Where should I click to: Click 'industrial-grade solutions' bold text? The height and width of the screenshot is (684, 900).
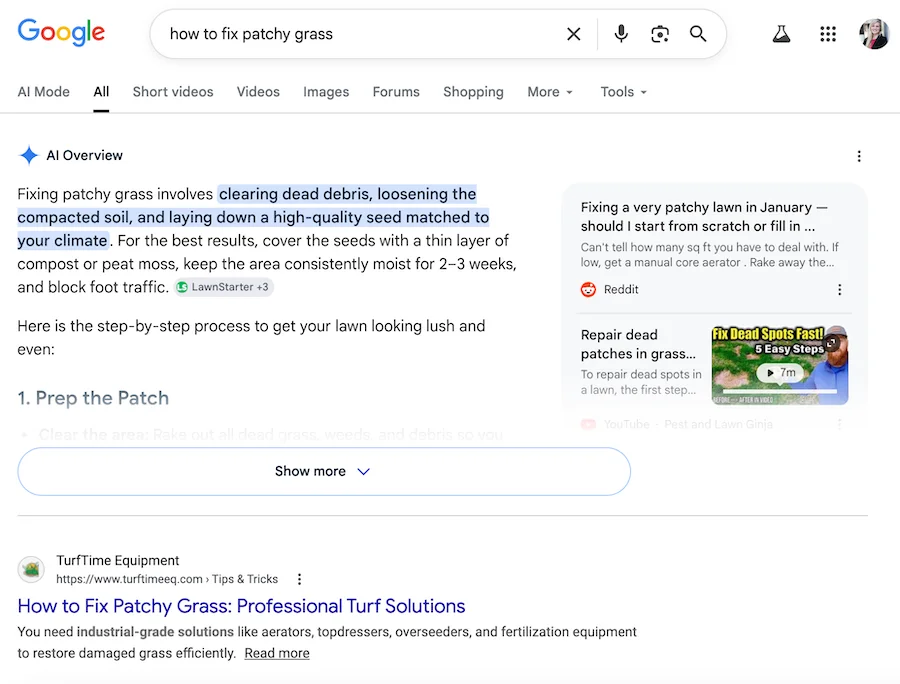tap(155, 632)
